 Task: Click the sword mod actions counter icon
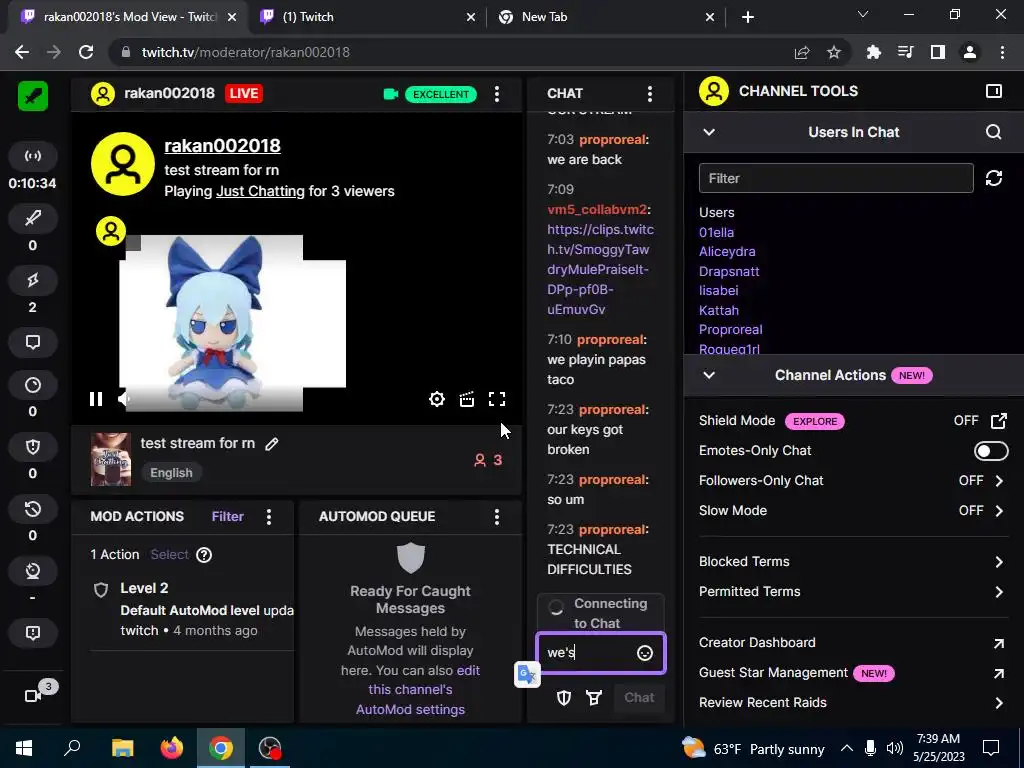tap(33, 218)
